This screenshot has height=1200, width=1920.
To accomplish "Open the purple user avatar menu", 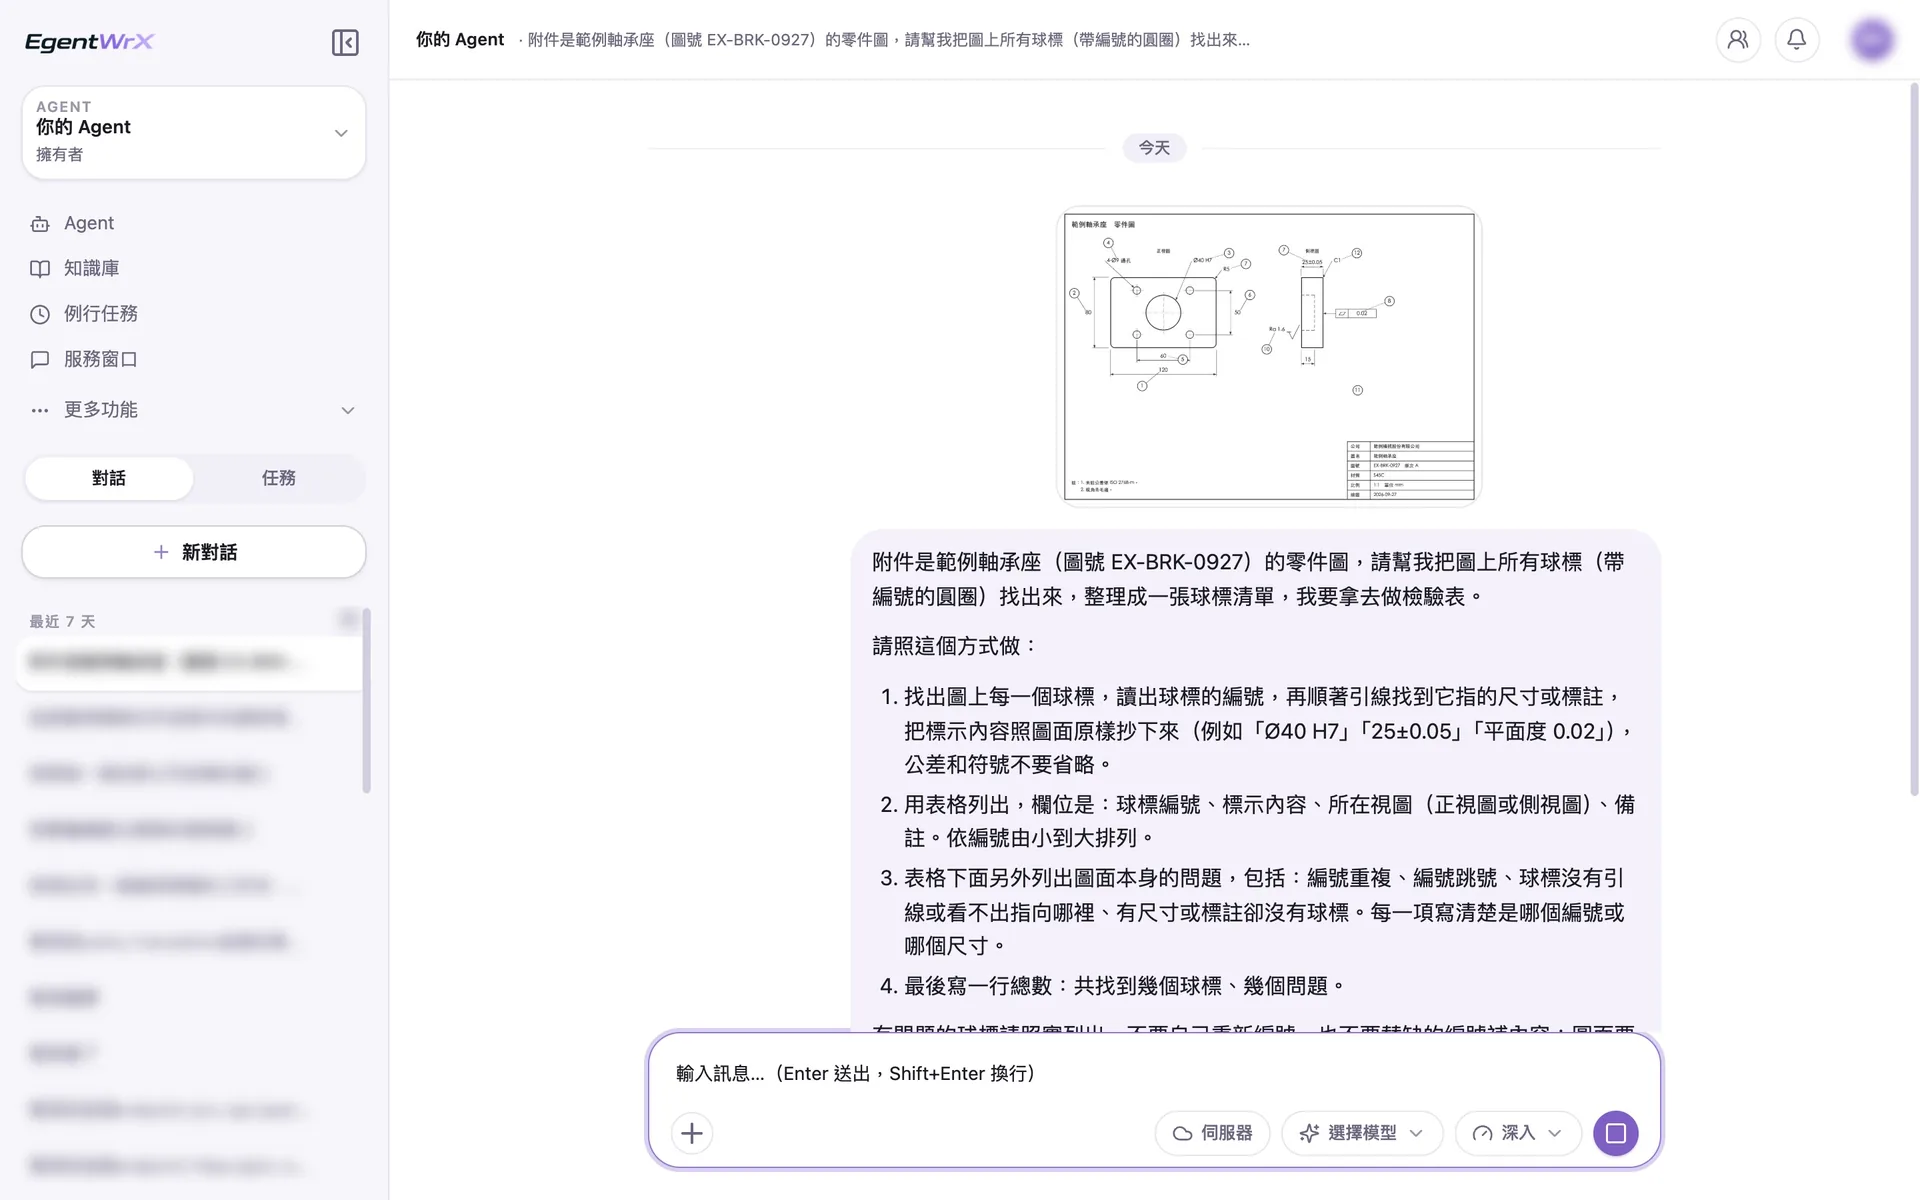I will [1872, 40].
